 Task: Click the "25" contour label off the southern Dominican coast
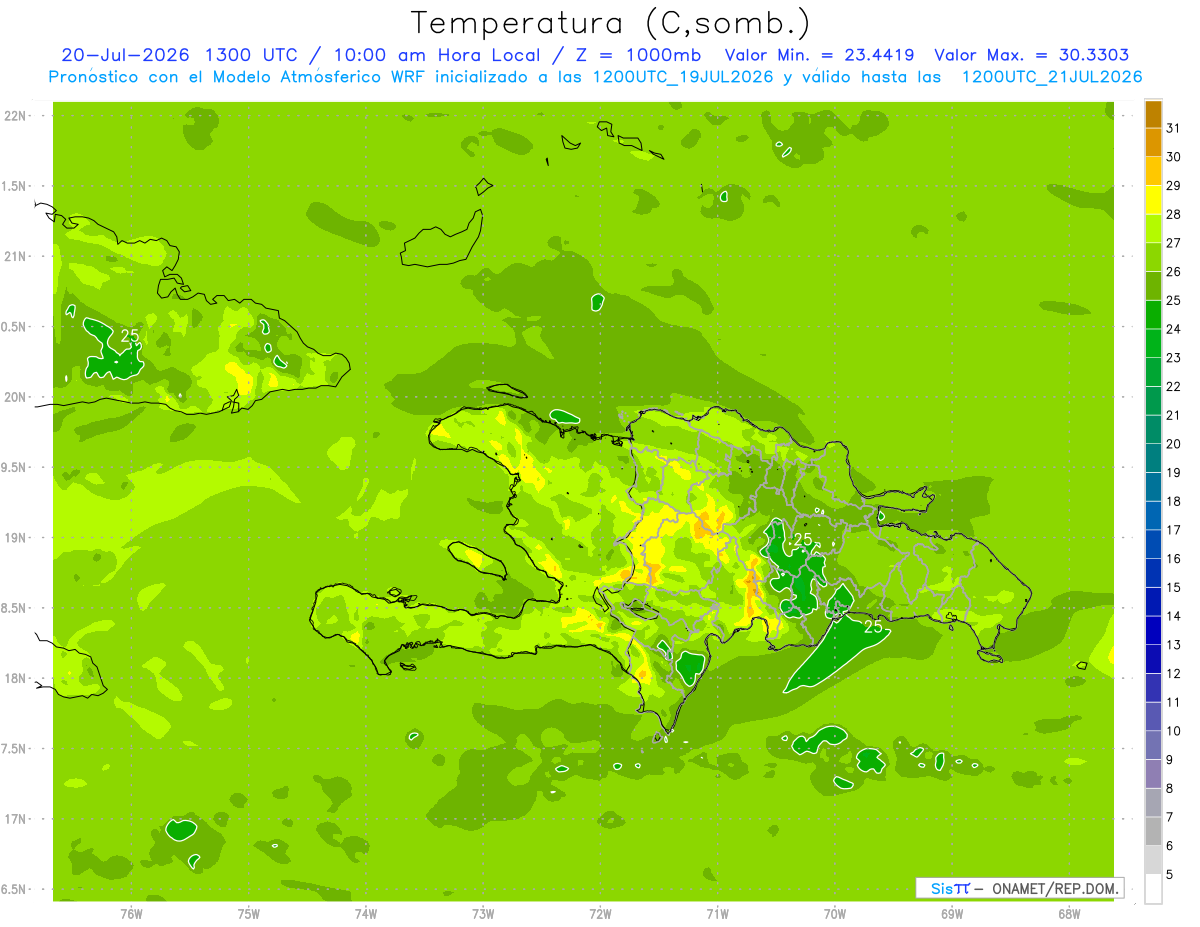coord(873,627)
